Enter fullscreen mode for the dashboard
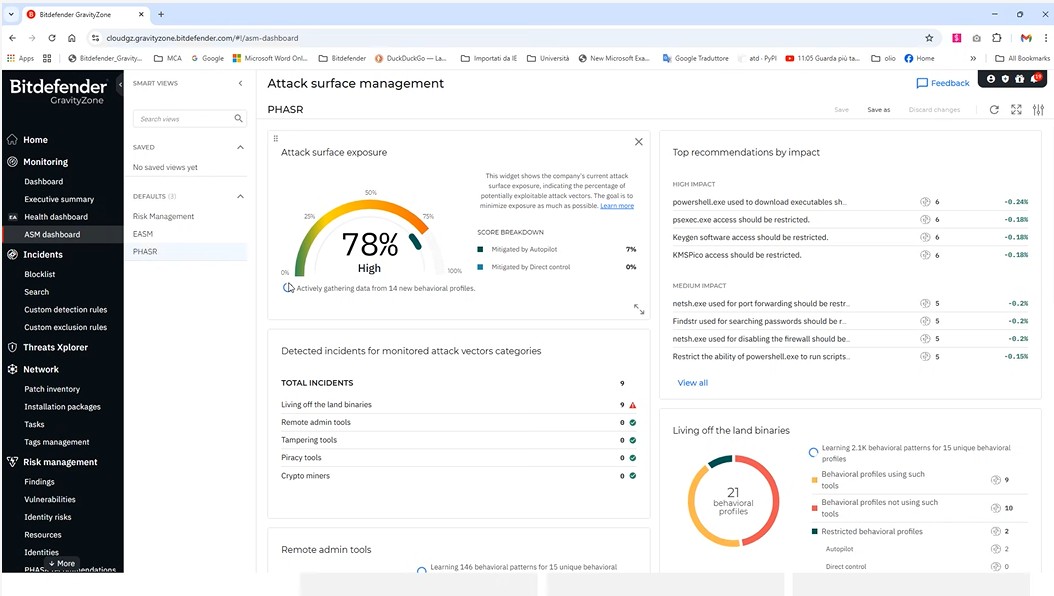Screen dimensions: 1054x596 pyautogui.click(x=1016, y=110)
